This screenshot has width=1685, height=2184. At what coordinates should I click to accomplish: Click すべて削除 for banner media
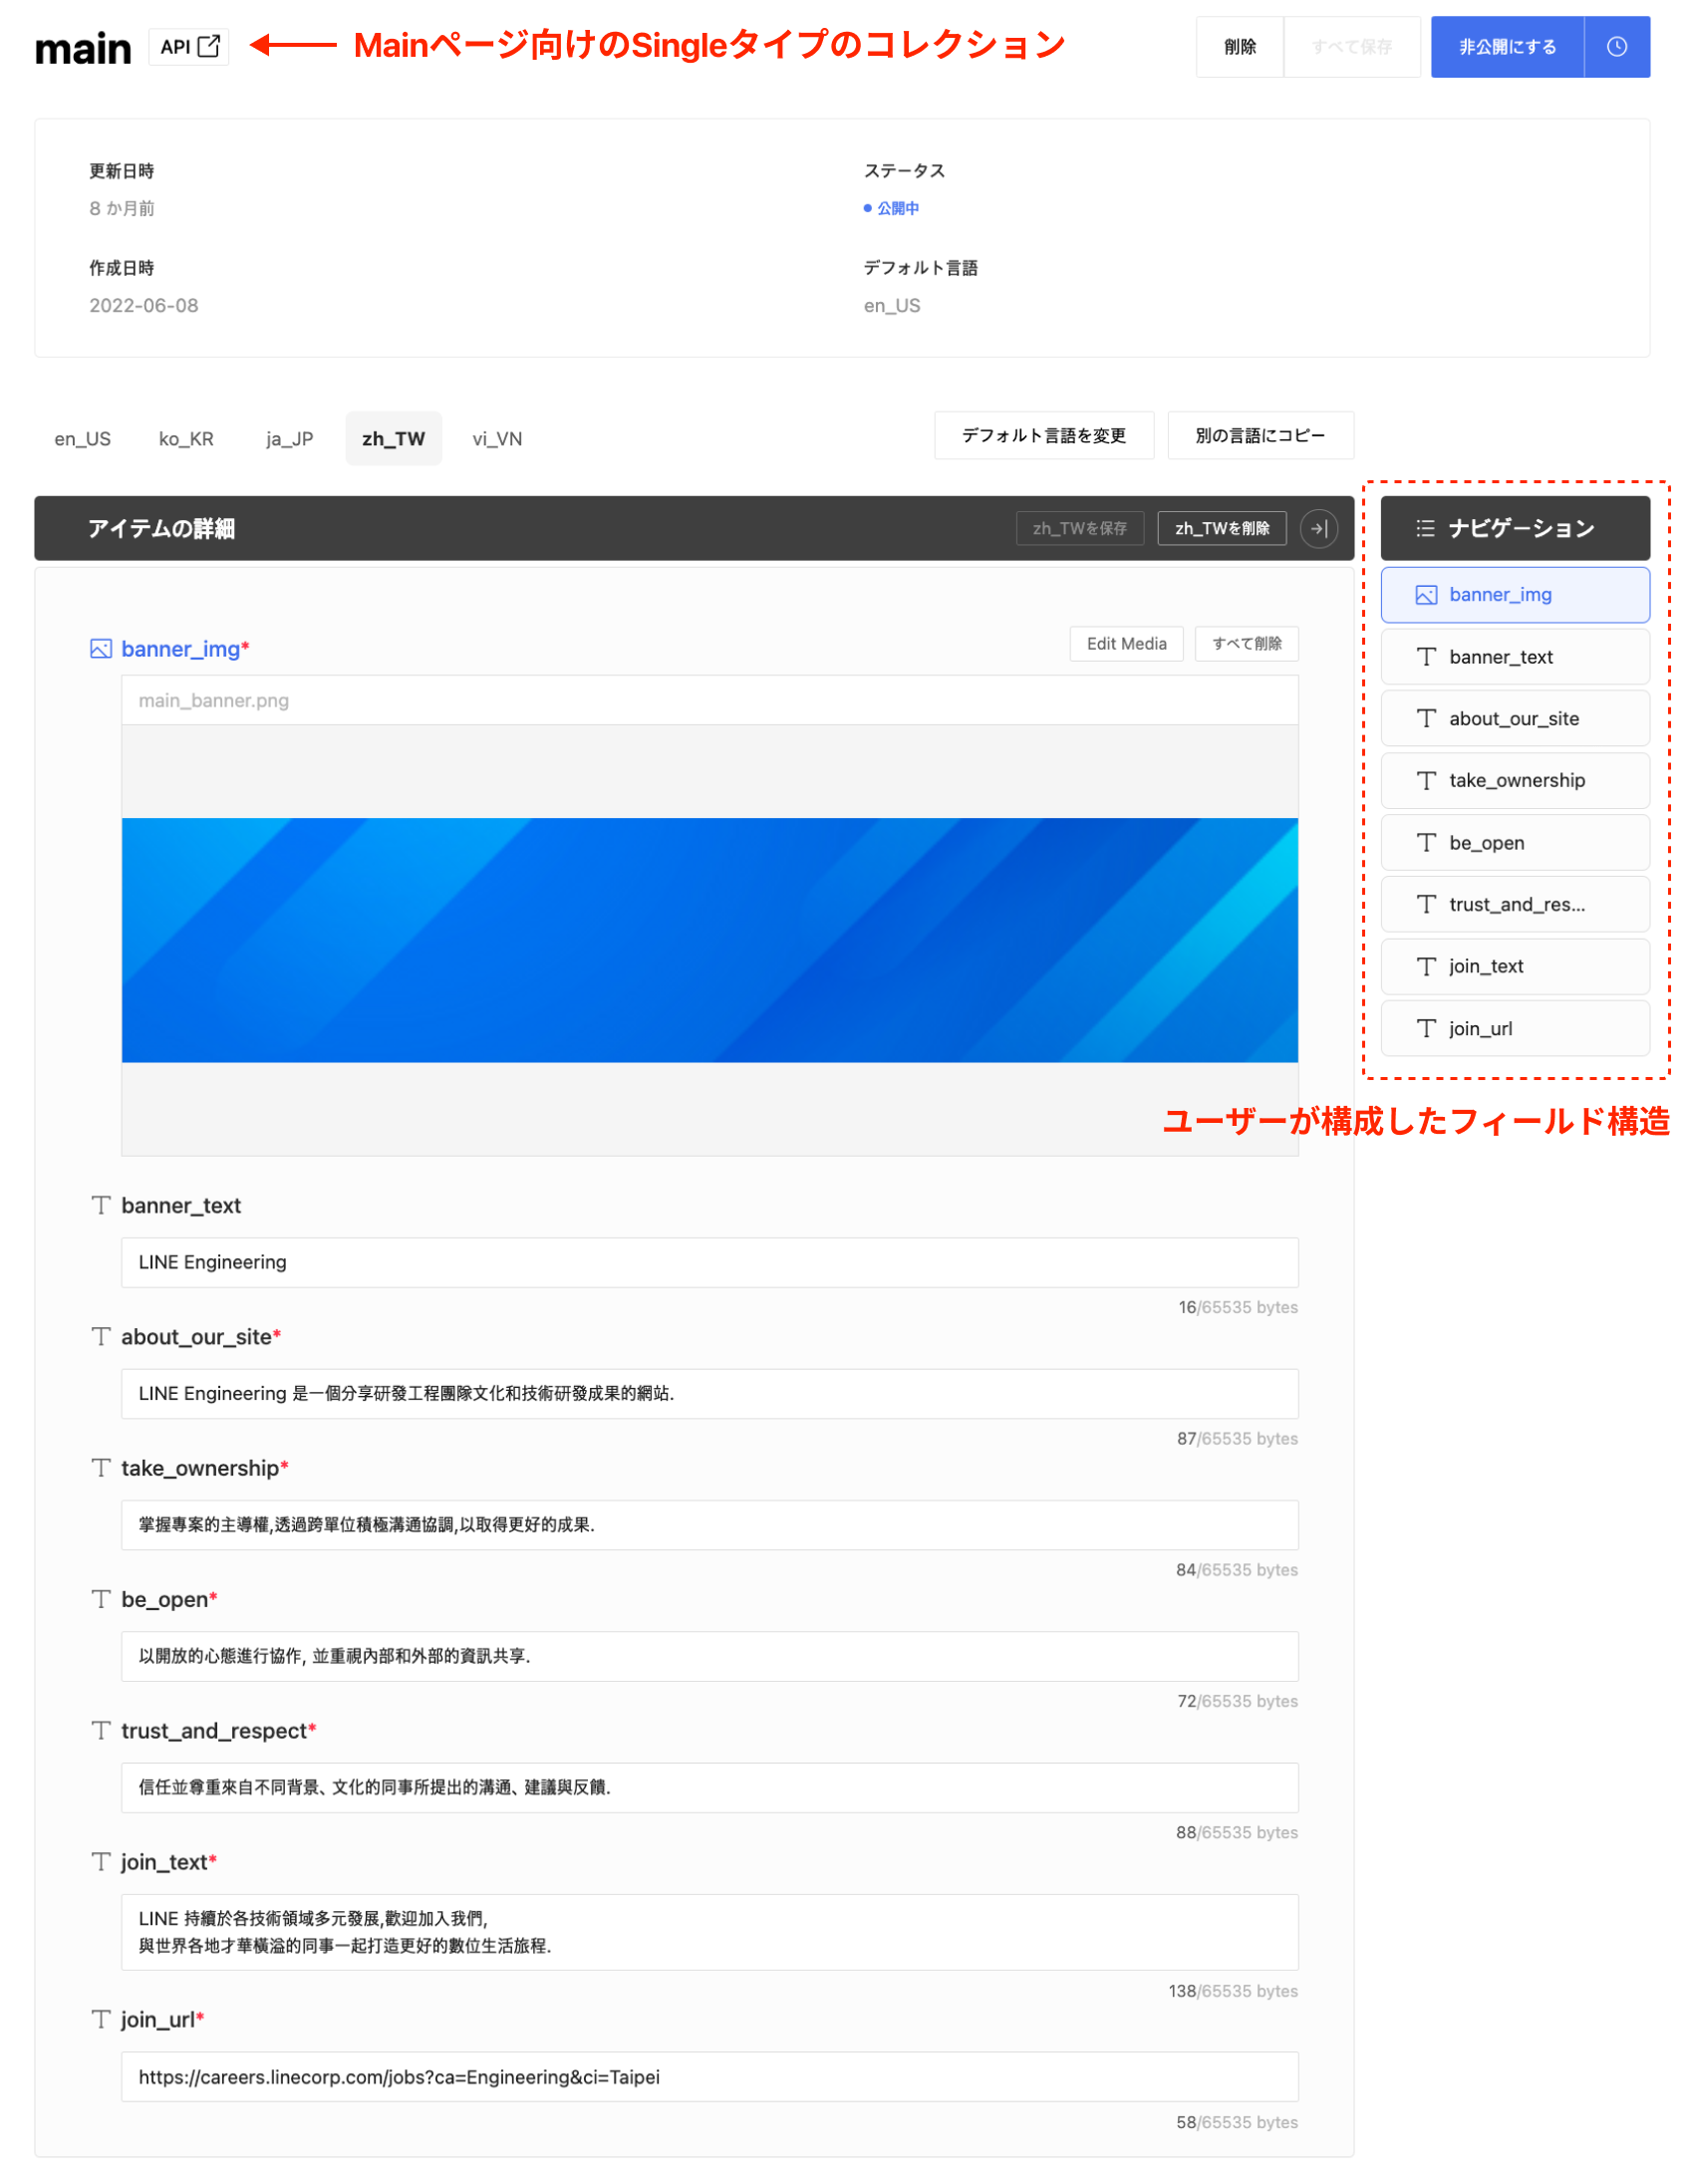(x=1247, y=644)
